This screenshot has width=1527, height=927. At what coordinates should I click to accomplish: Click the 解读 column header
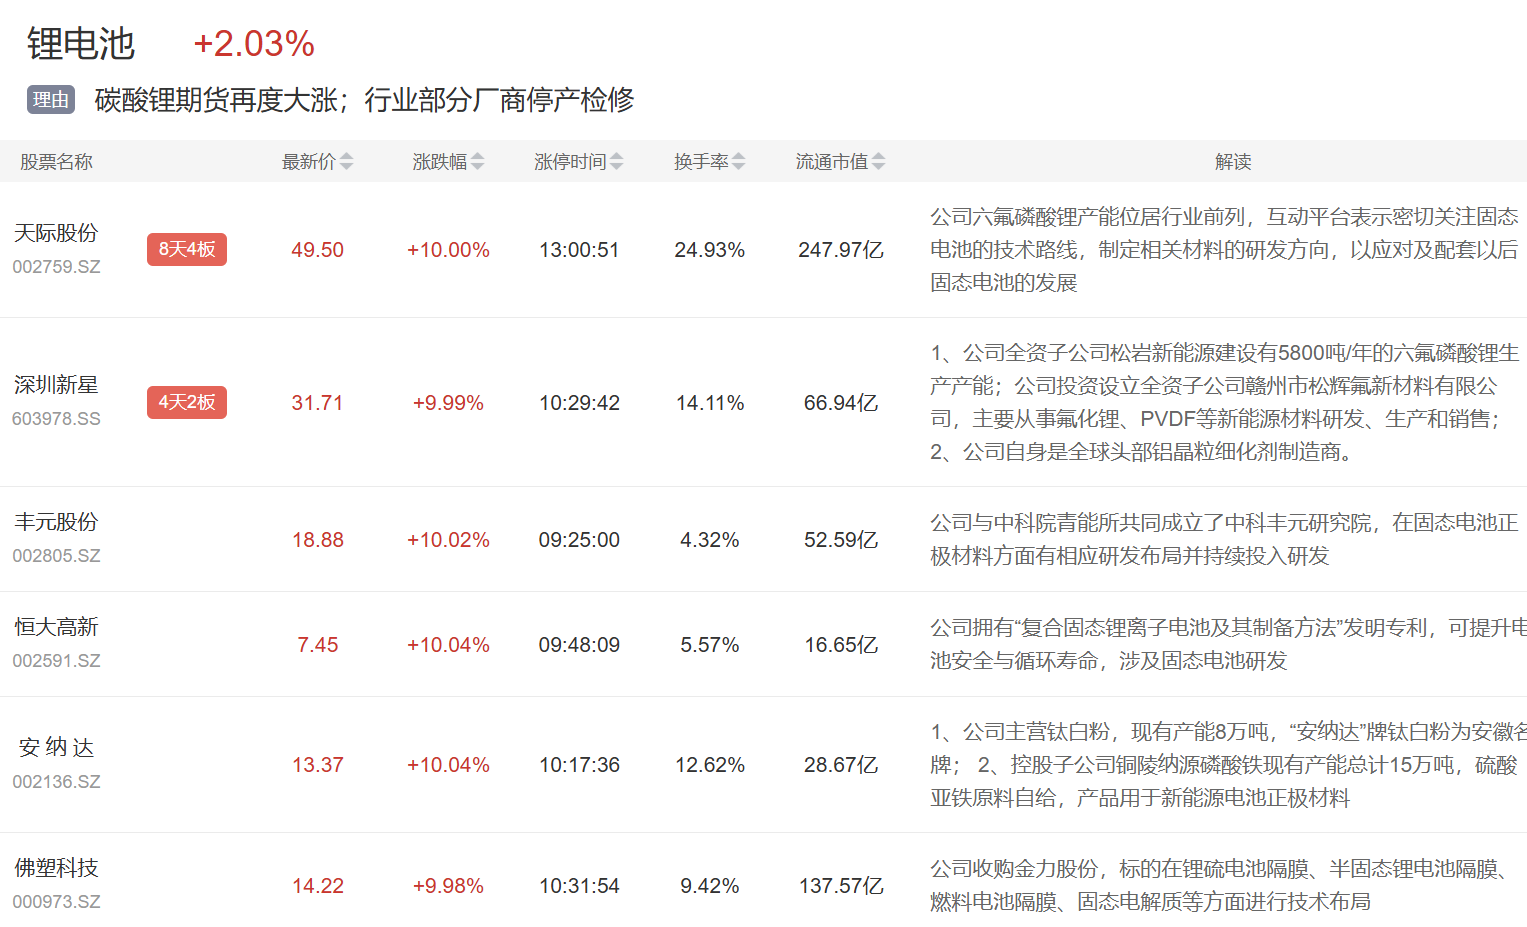1232,162
